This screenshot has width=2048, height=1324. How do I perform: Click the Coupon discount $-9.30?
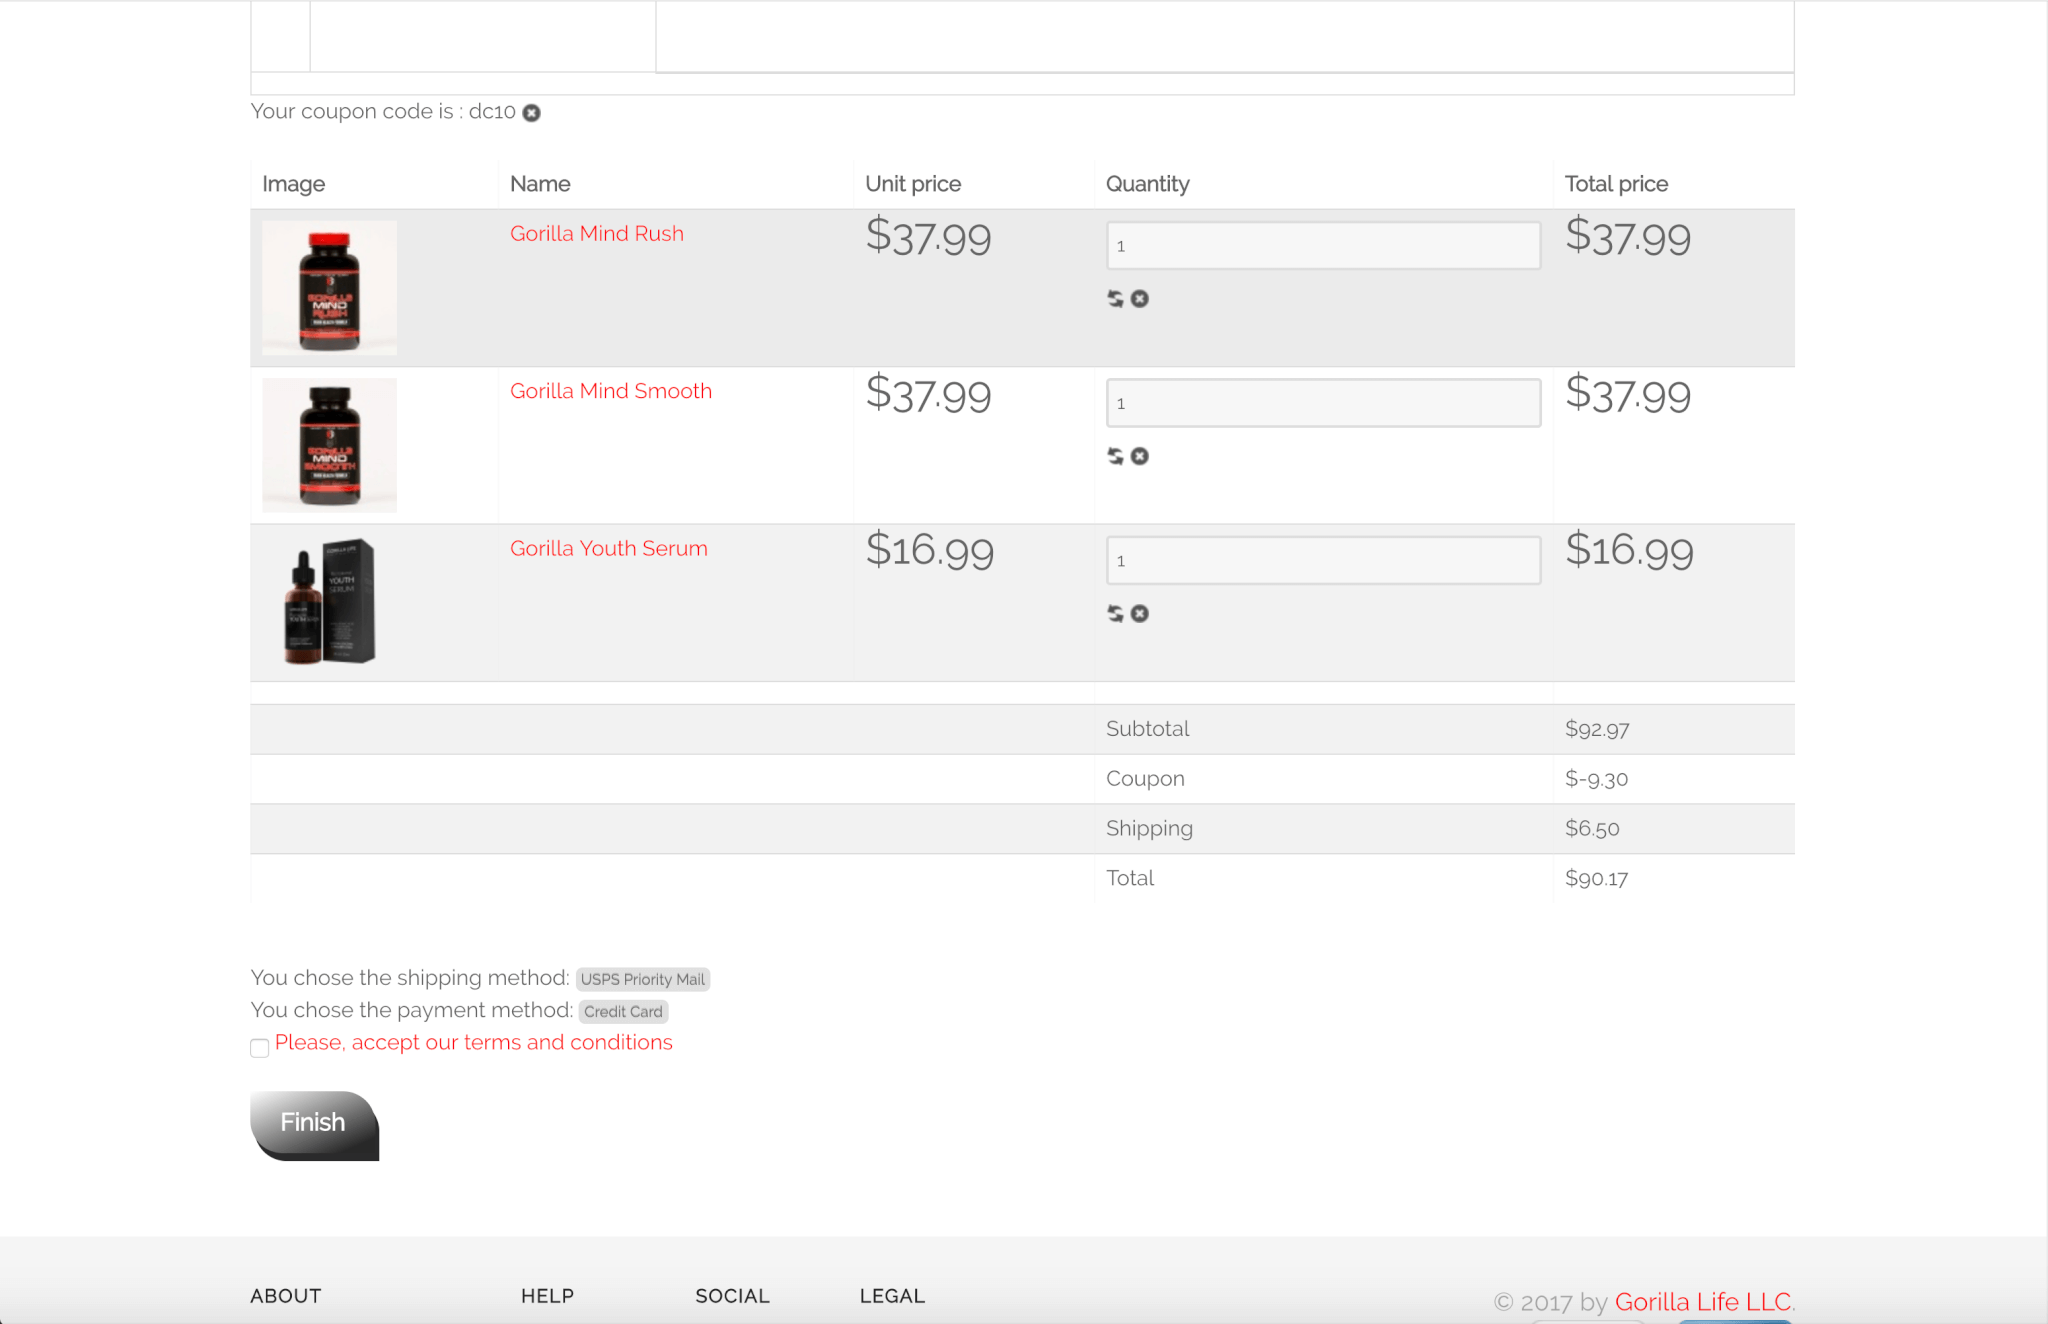1596,779
